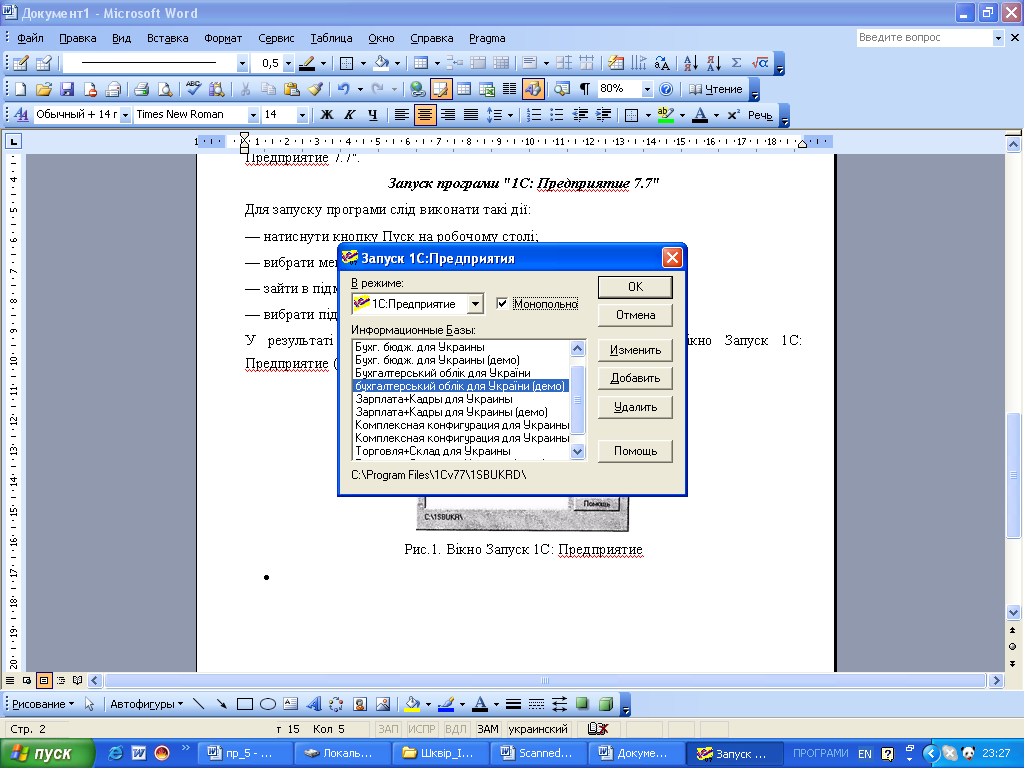
Task: Click the Изменить button
Action: (635, 350)
